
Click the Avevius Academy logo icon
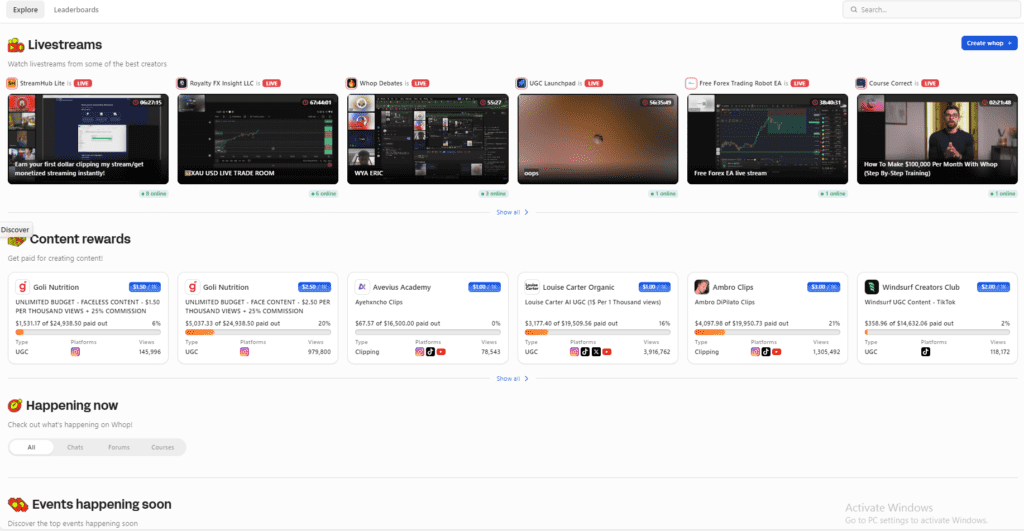362,287
